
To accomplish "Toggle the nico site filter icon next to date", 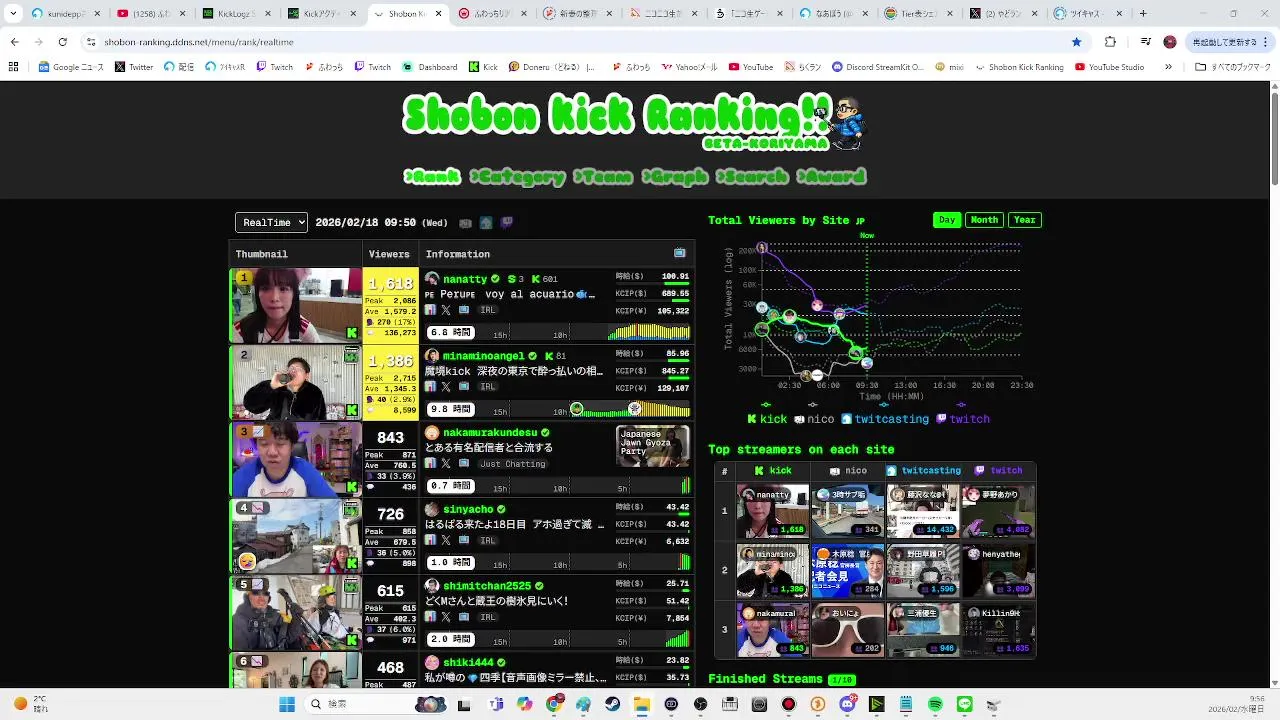I will pyautogui.click(x=465, y=223).
